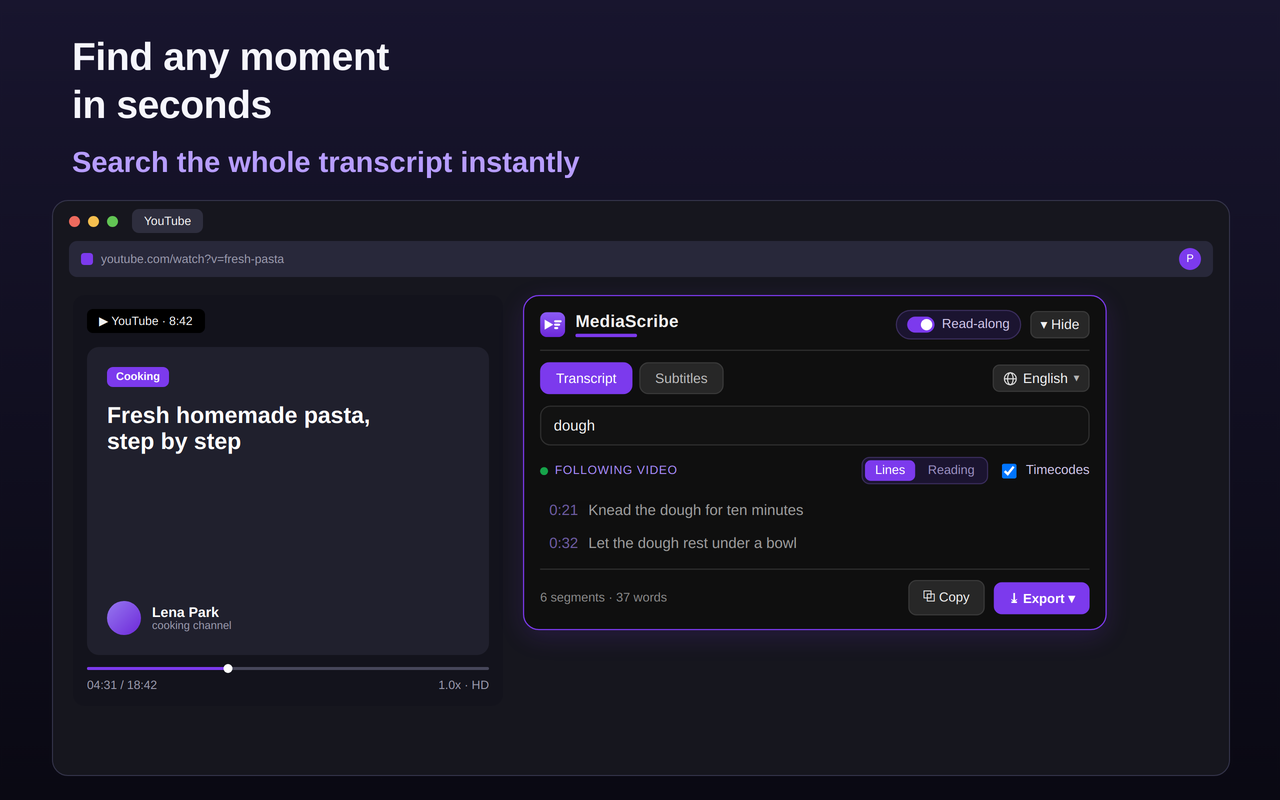This screenshot has height=800, width=1280.
Task: Jump to timecode 0:32
Action: (563, 543)
